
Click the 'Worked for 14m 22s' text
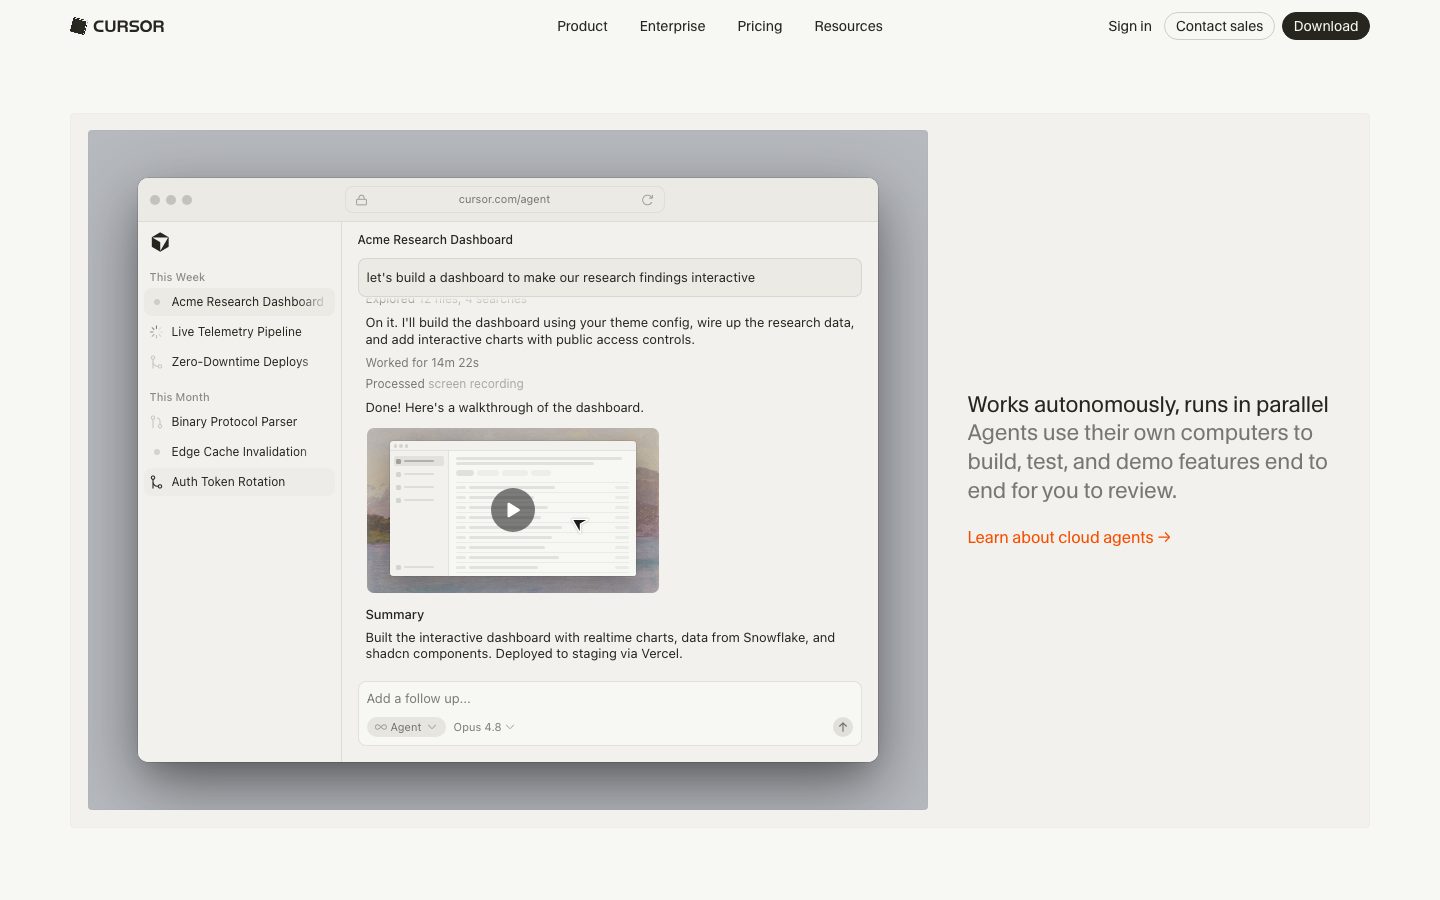pos(422,363)
